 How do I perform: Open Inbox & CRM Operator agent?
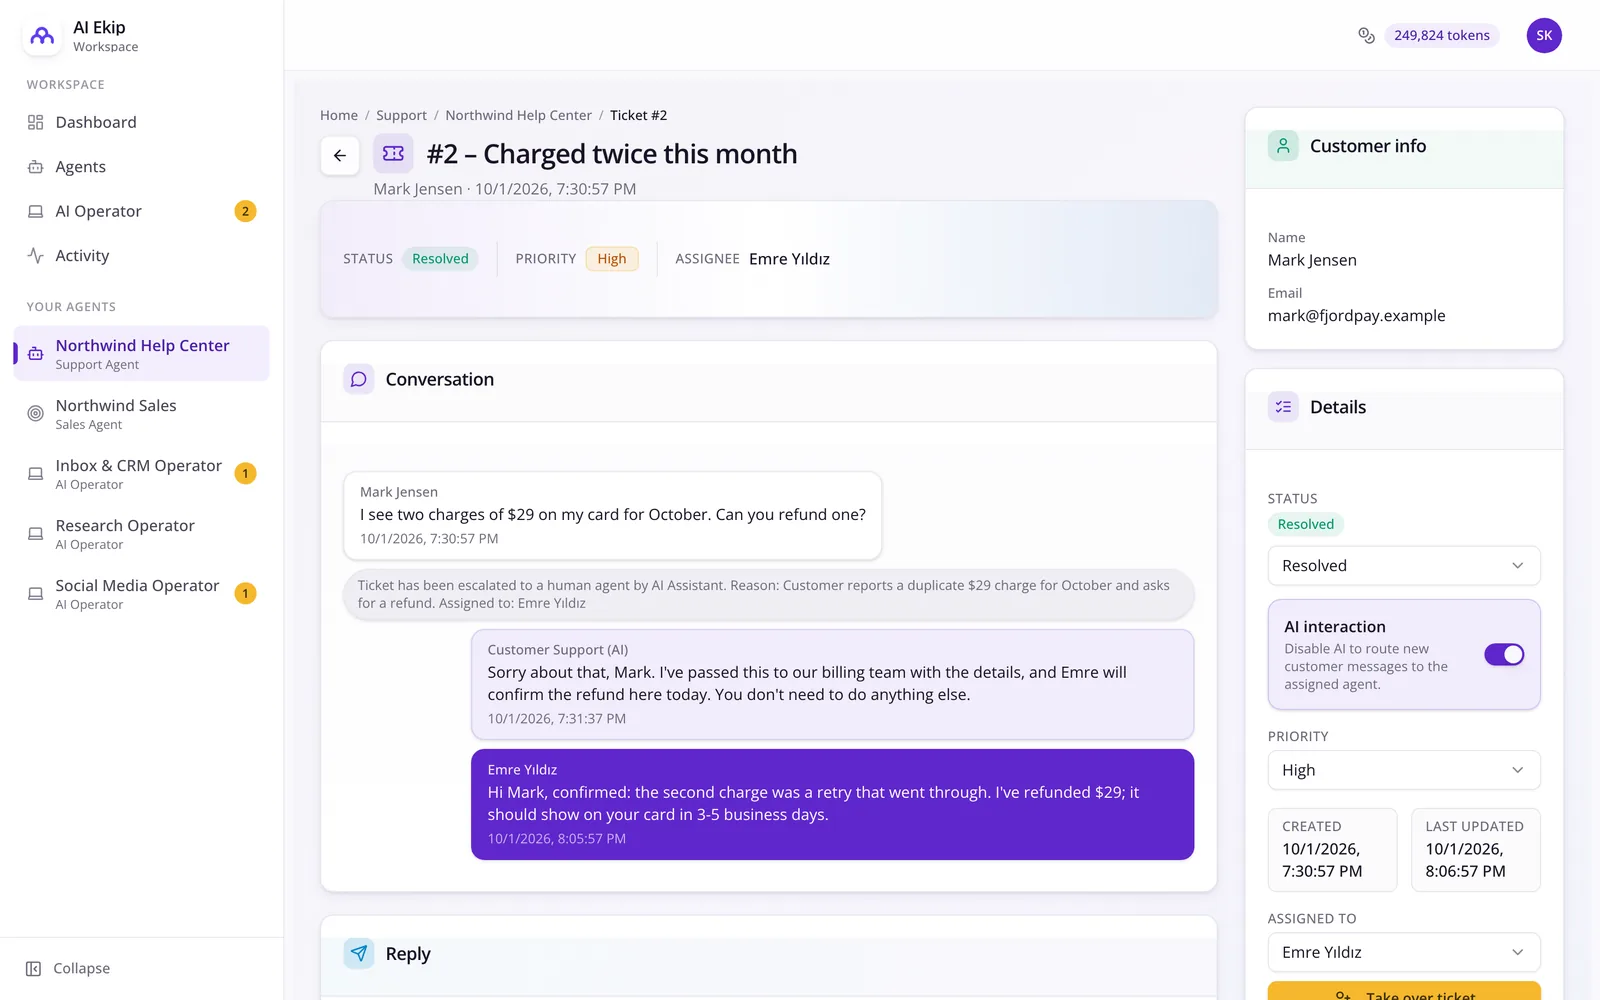coord(141,473)
